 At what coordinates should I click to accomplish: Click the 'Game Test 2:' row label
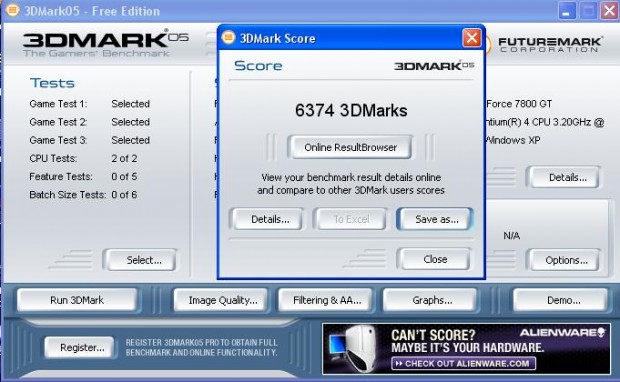point(58,122)
